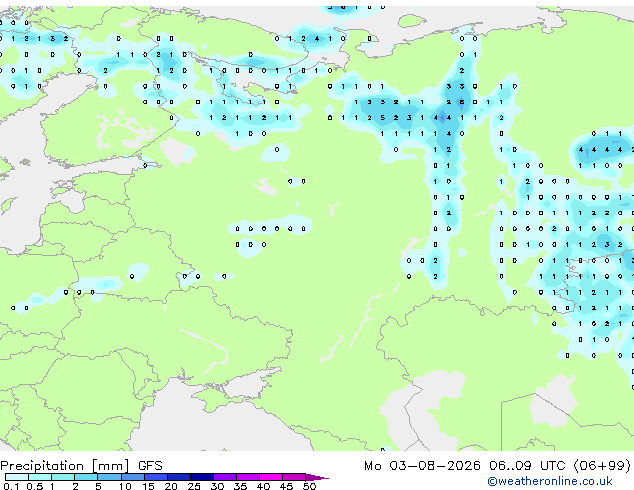The height and width of the screenshot is (490, 634).
Task: Select the purple legend swatch between 30 and 35
Action: 225,477
